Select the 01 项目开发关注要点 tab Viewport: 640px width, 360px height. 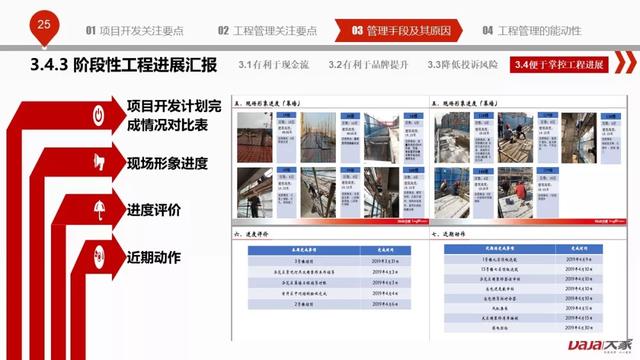[135, 31]
